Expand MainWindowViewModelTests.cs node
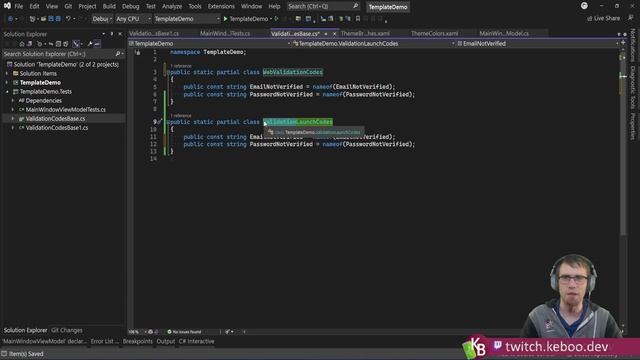 [13, 109]
